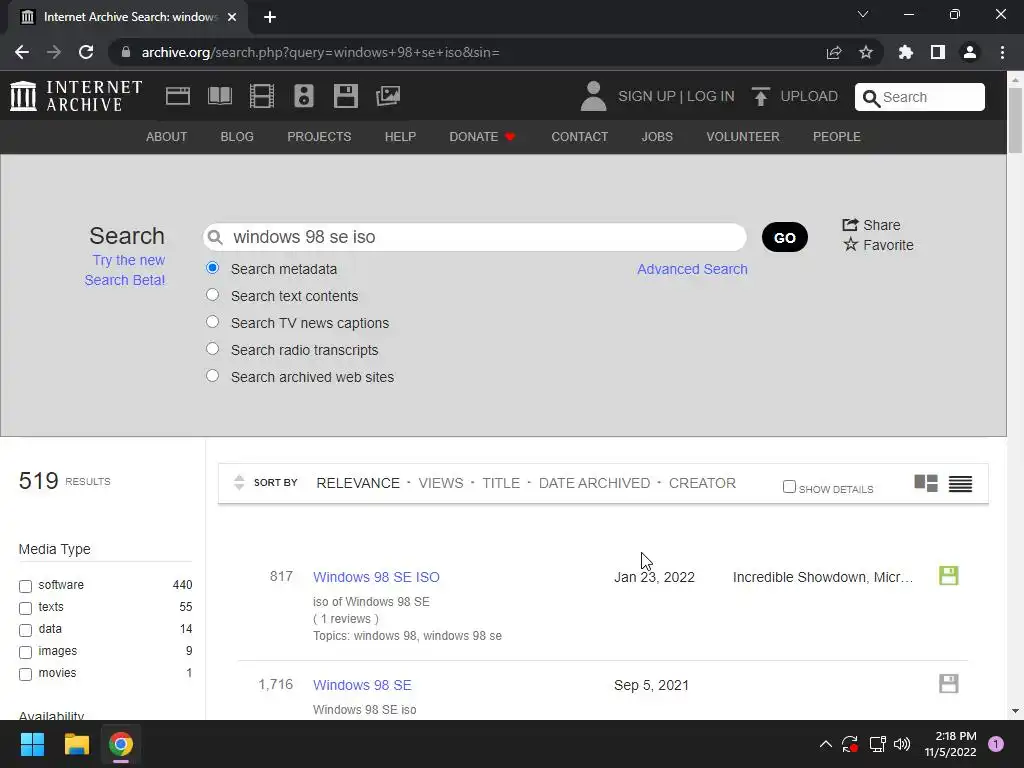The image size is (1024, 768).
Task: Check the images media type filter
Action: point(25,652)
